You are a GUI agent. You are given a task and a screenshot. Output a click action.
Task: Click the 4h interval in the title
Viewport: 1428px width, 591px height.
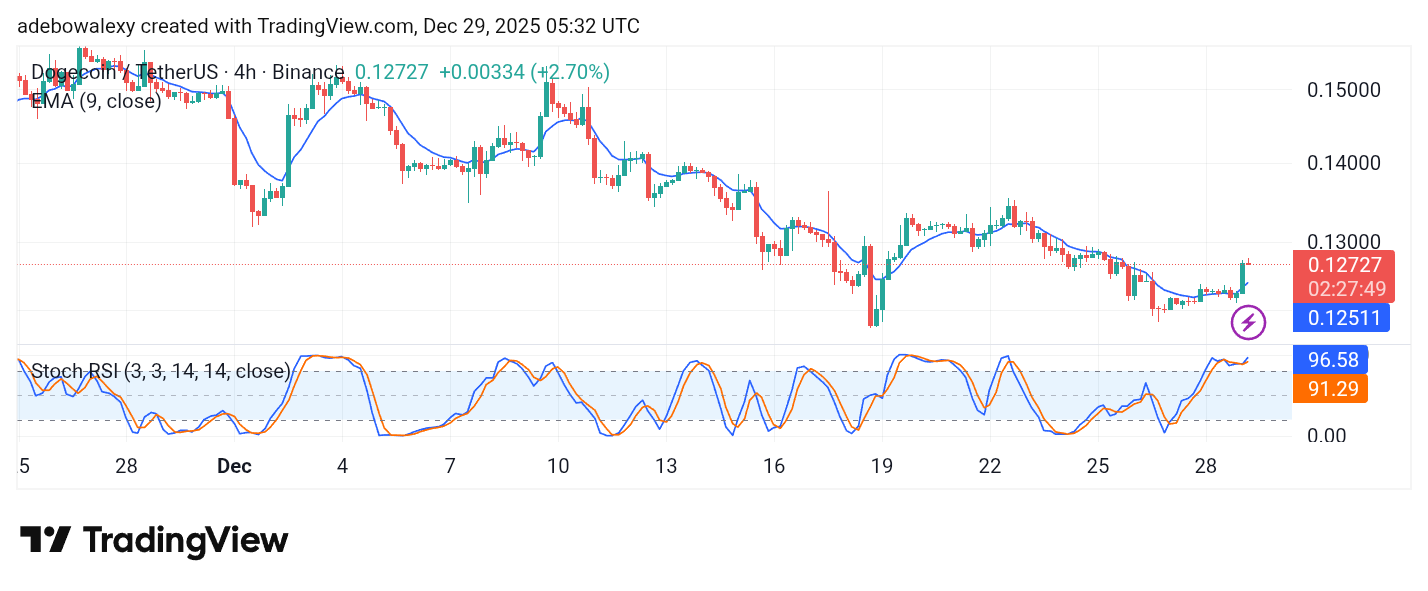[245, 72]
